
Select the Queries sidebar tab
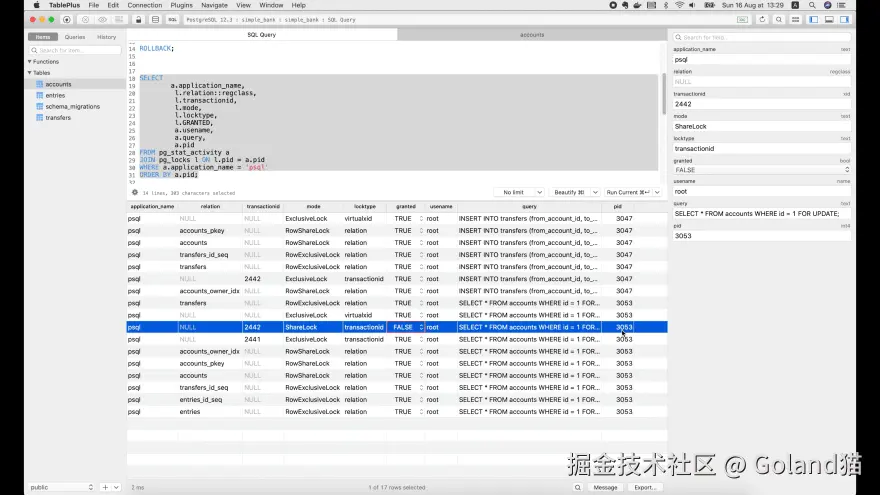[x=75, y=37]
